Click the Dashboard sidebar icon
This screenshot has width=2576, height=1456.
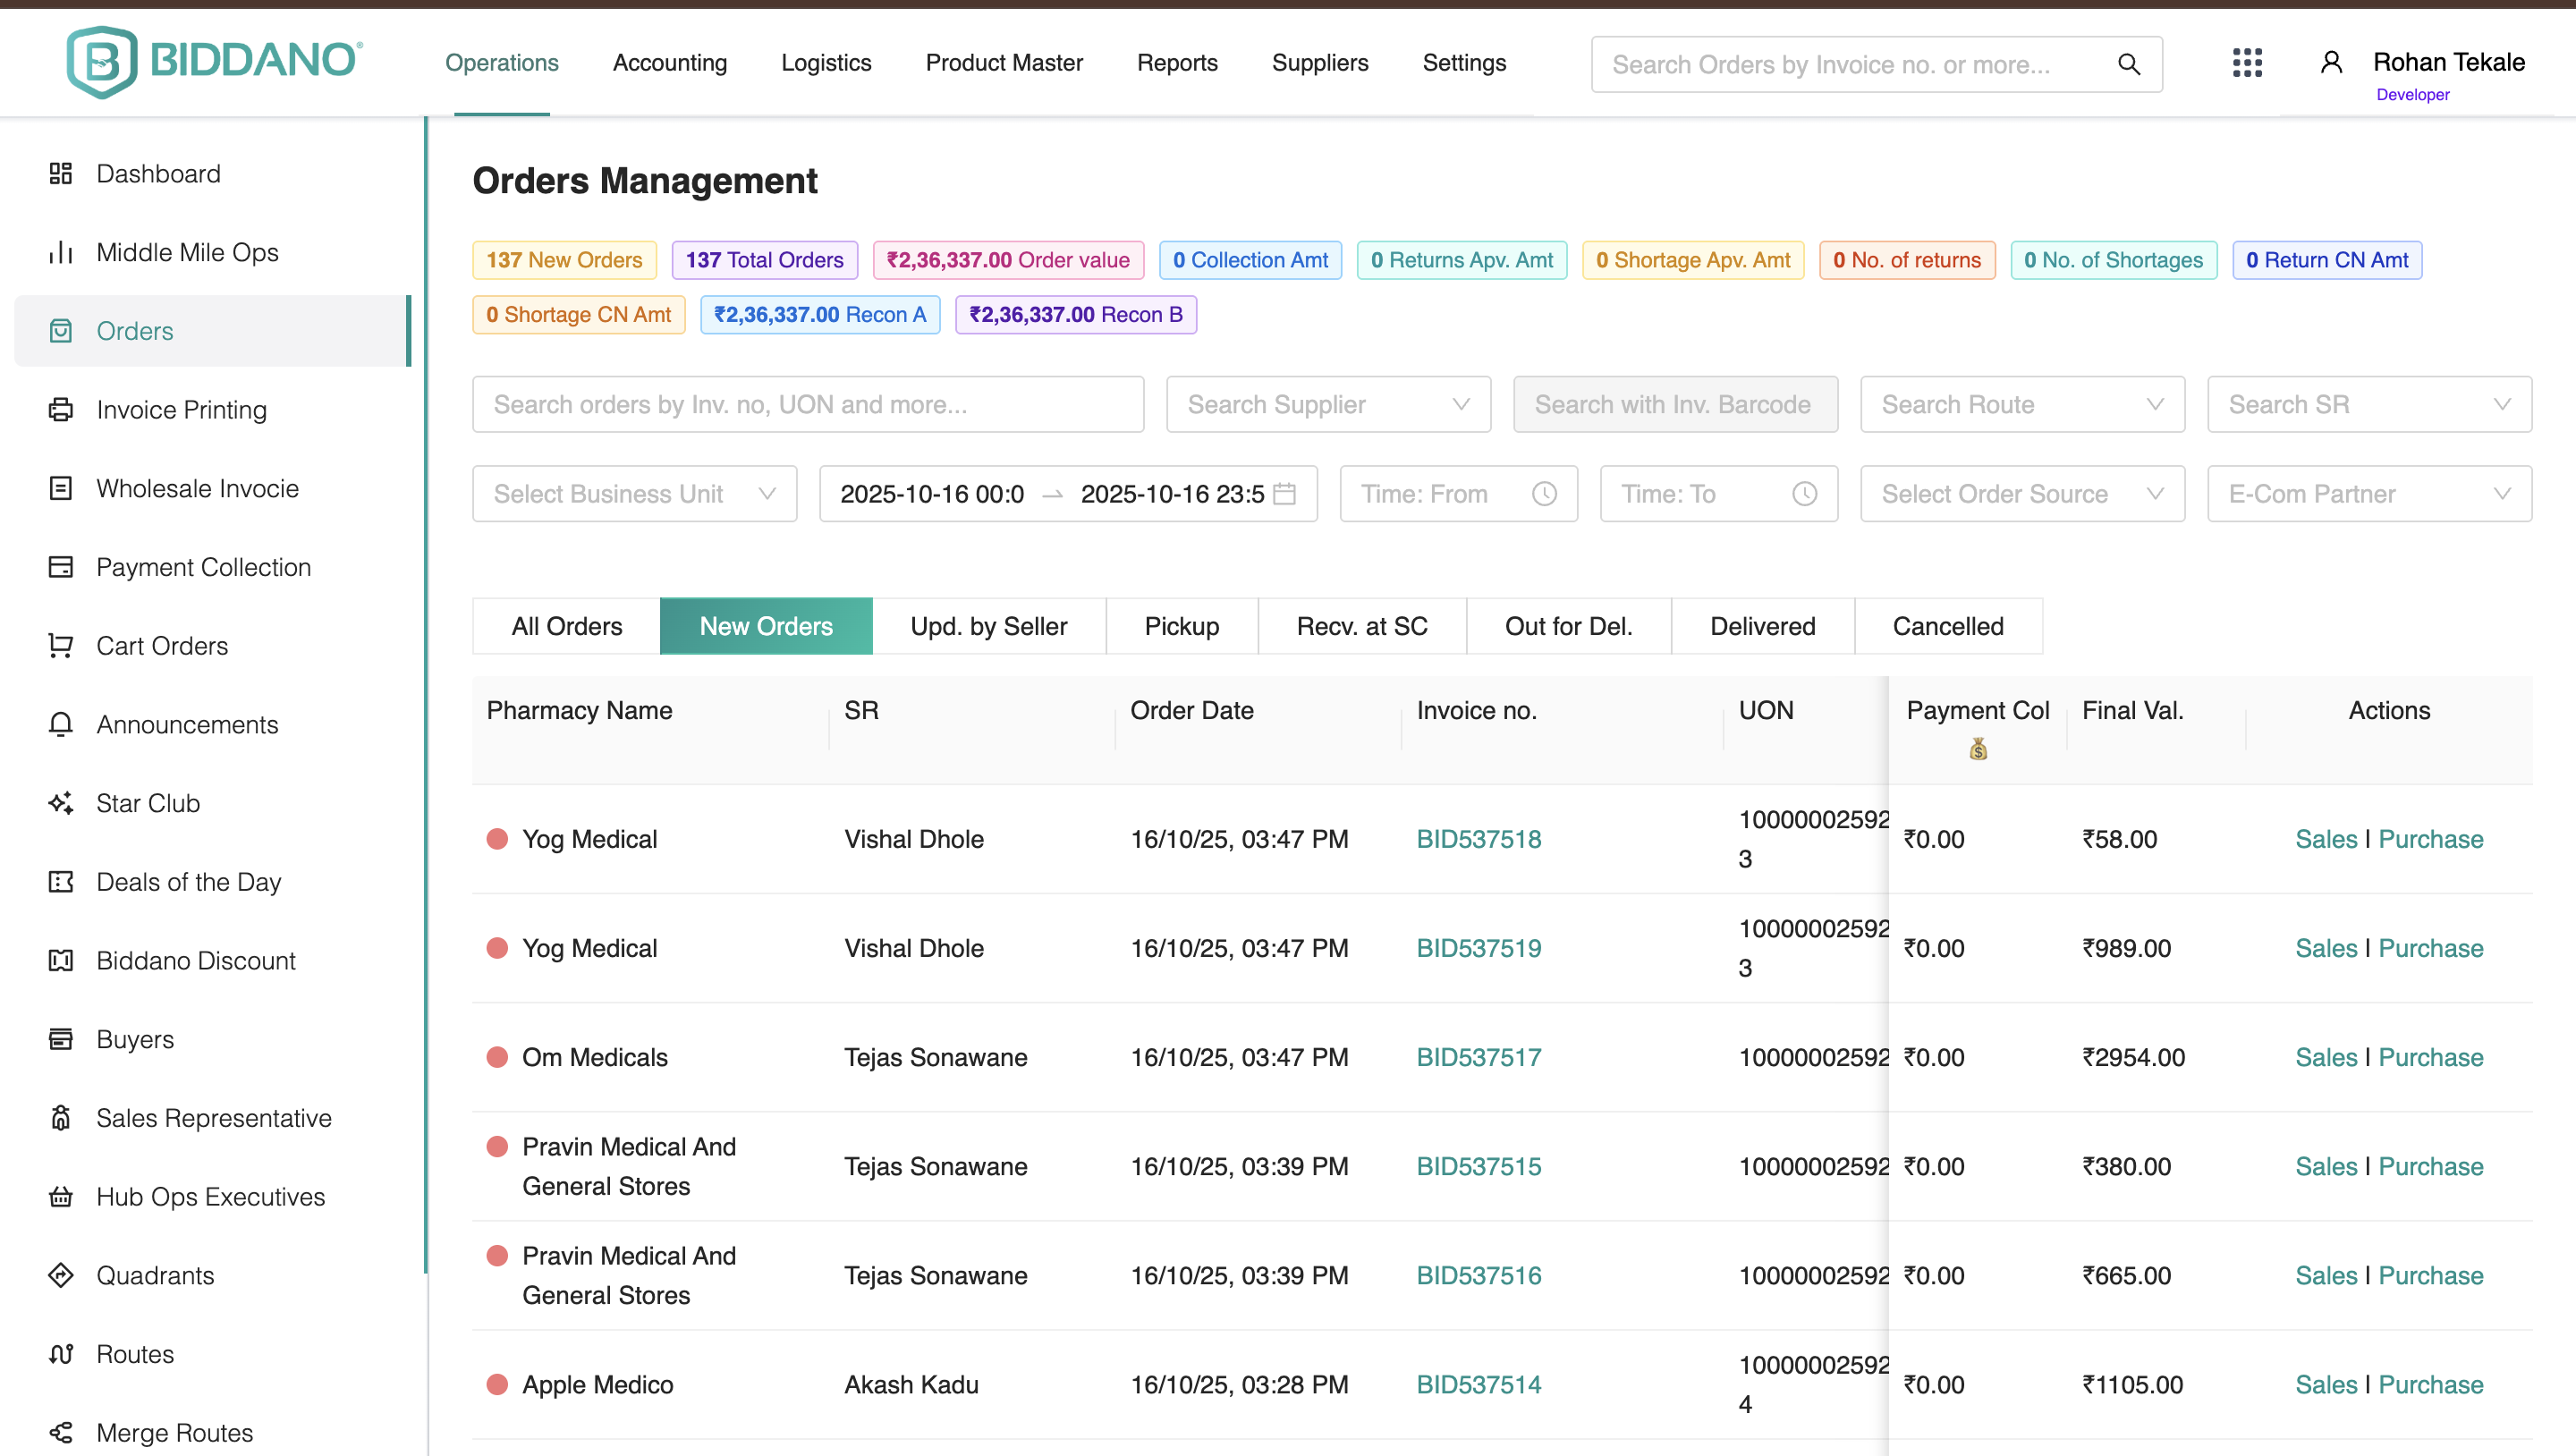coord(61,174)
